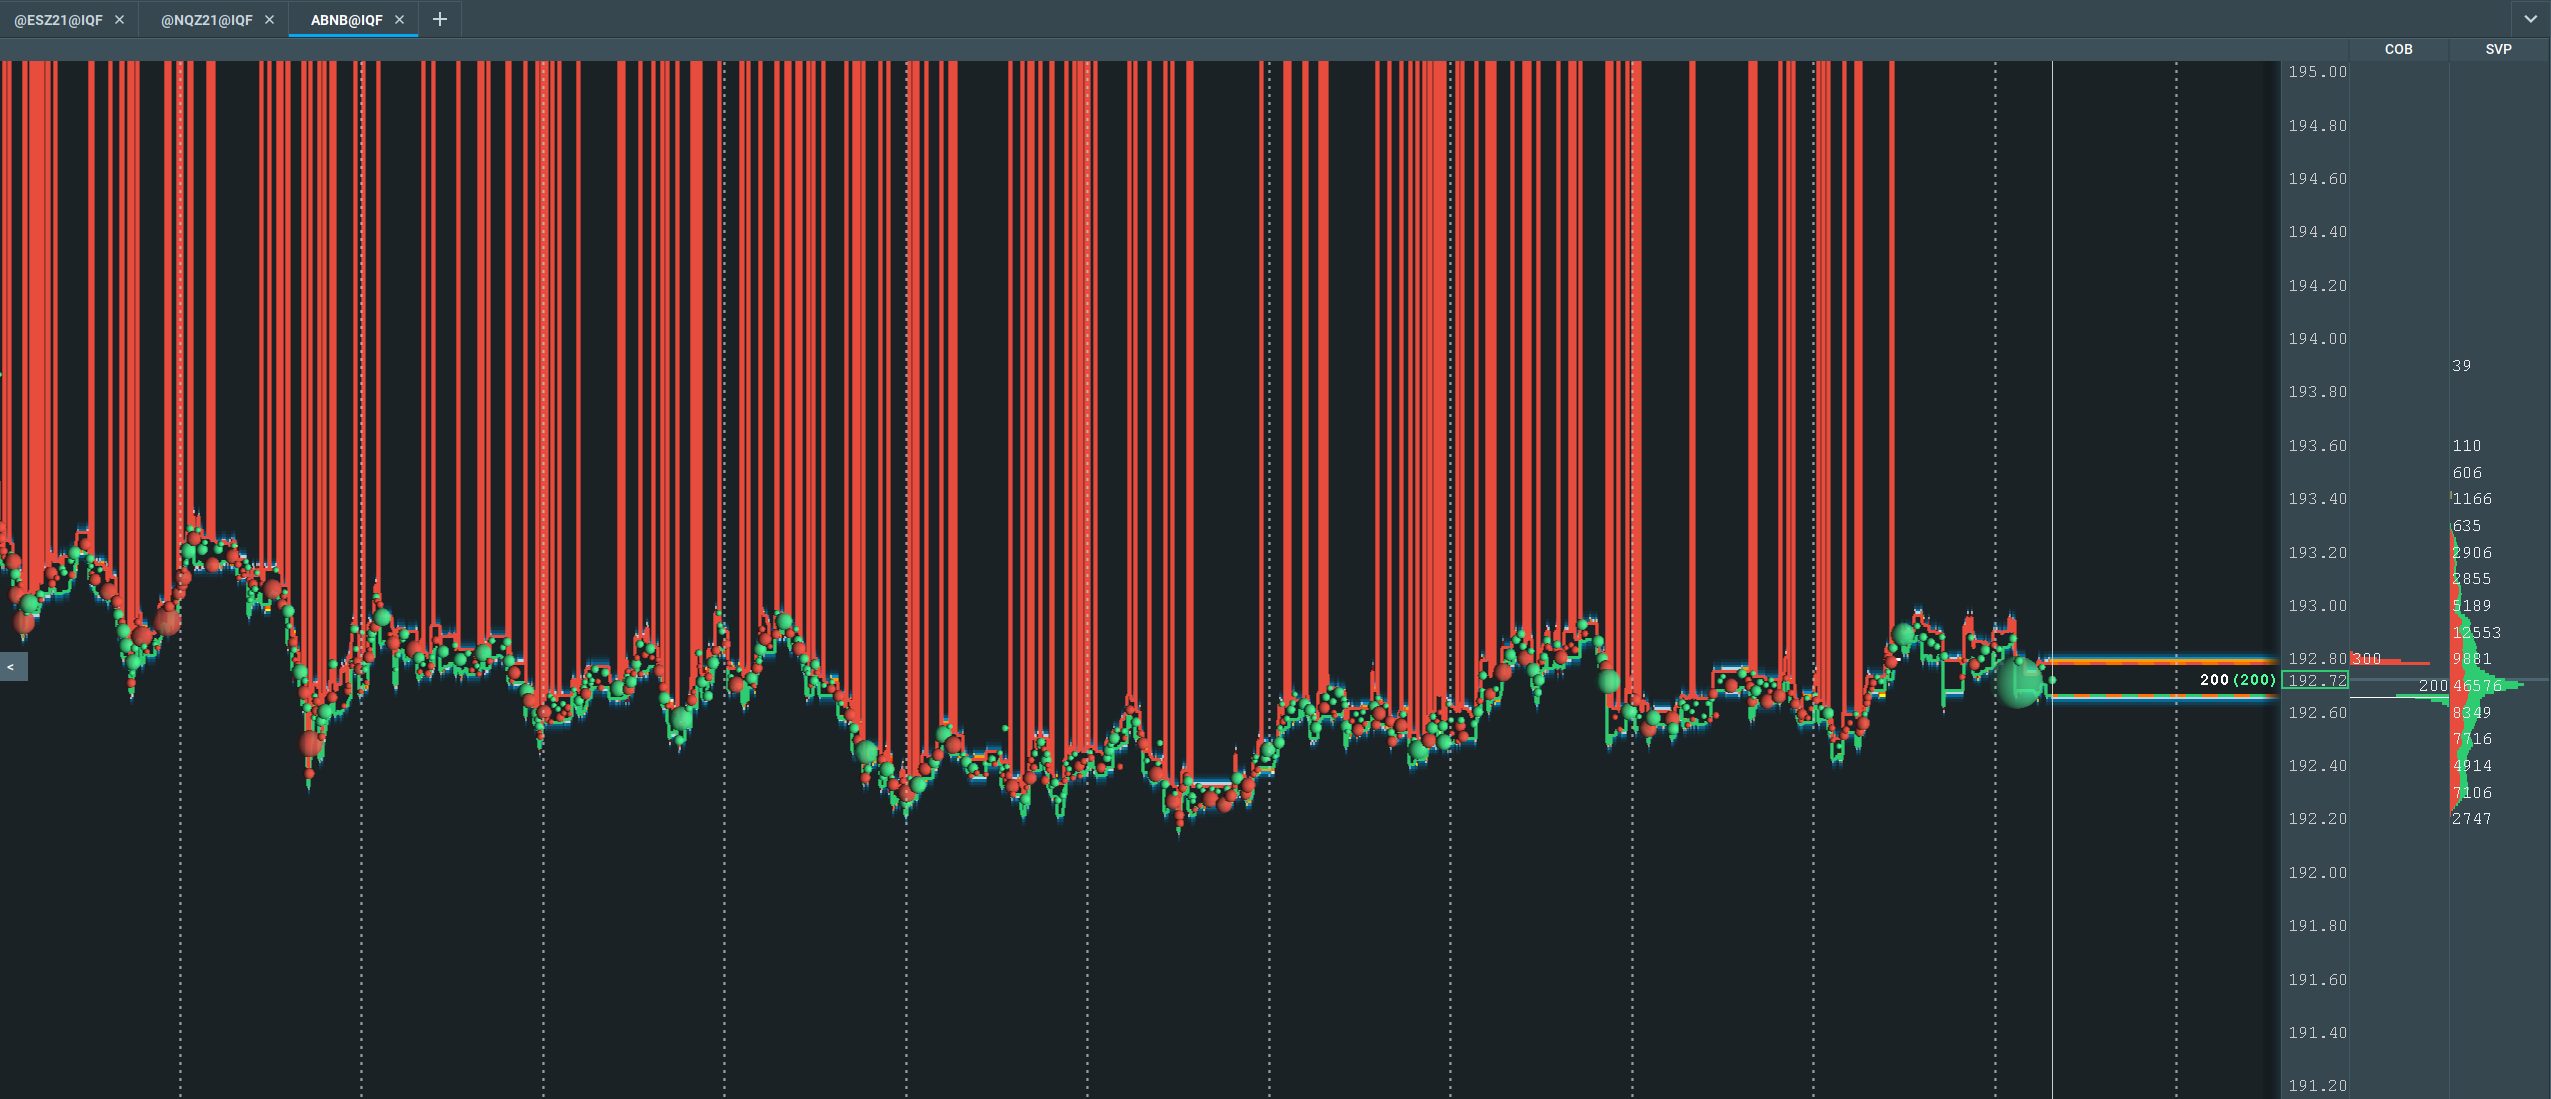Click the large green volume bubble

[2018, 683]
